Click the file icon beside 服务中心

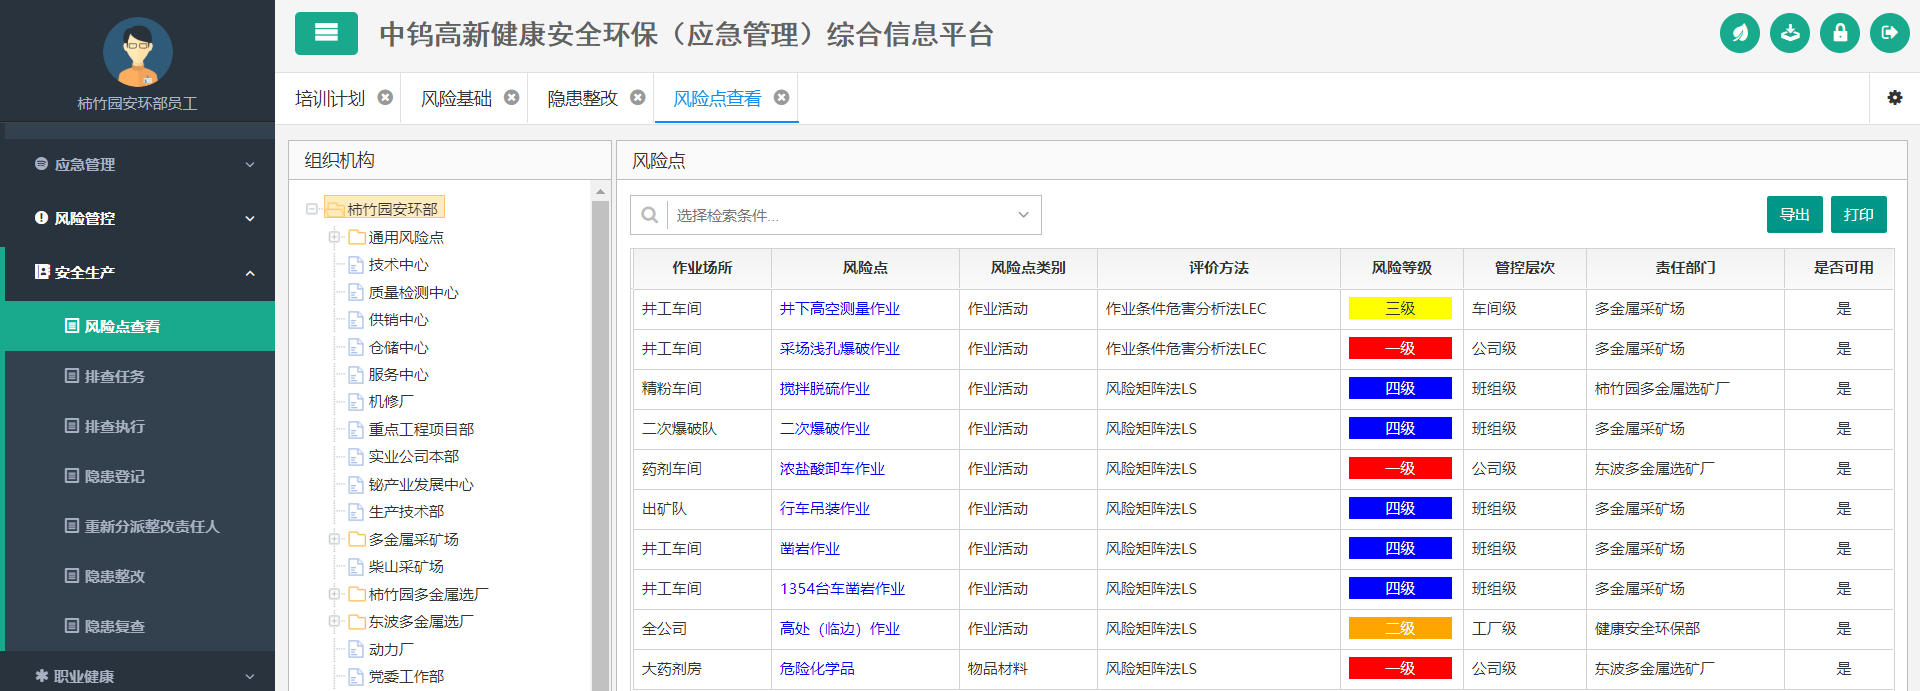(x=355, y=375)
